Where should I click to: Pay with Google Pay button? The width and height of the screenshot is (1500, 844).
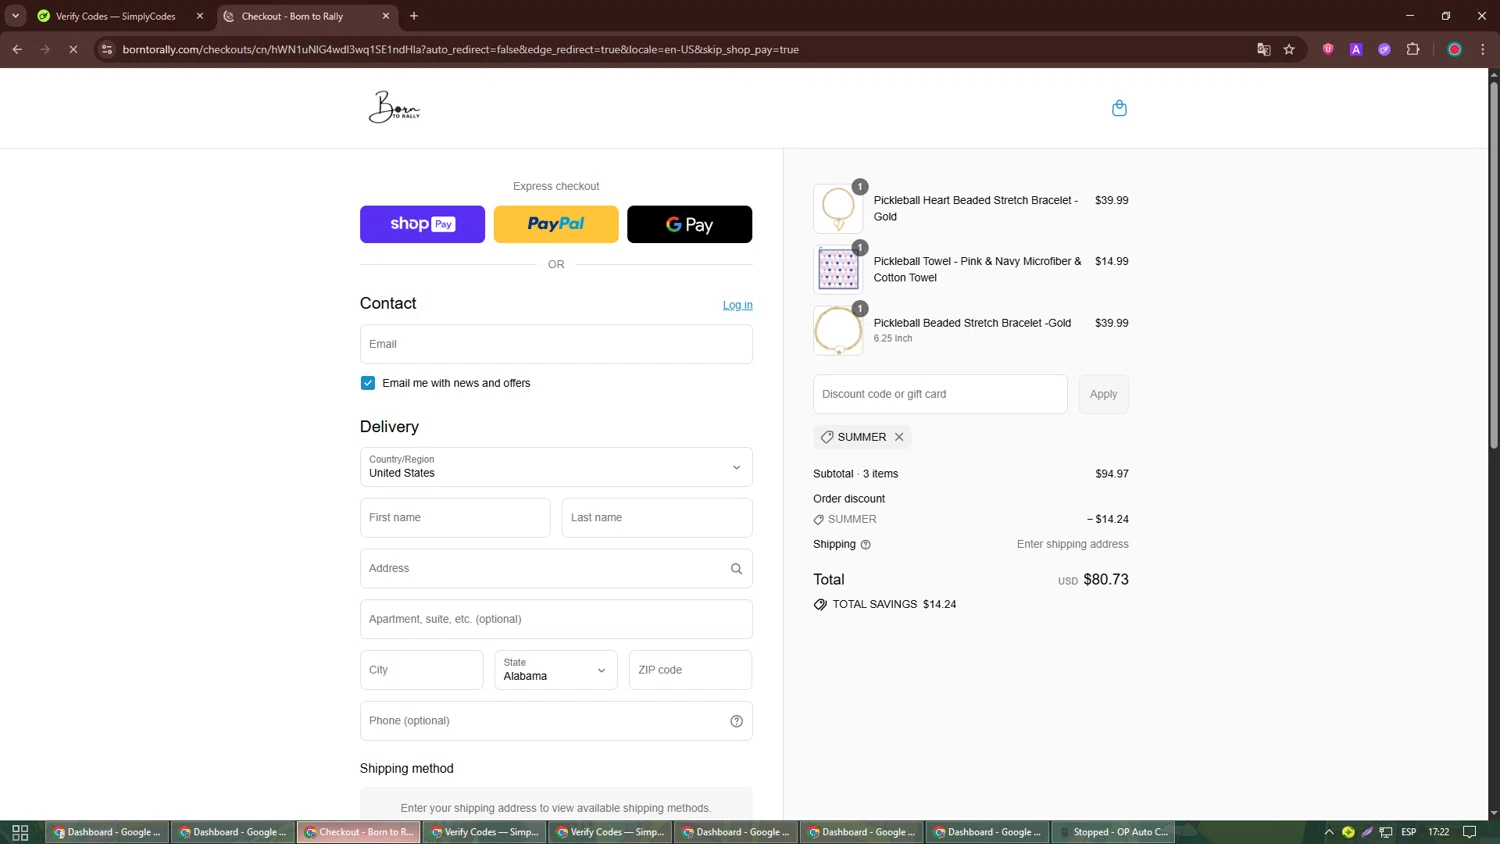pos(689,224)
